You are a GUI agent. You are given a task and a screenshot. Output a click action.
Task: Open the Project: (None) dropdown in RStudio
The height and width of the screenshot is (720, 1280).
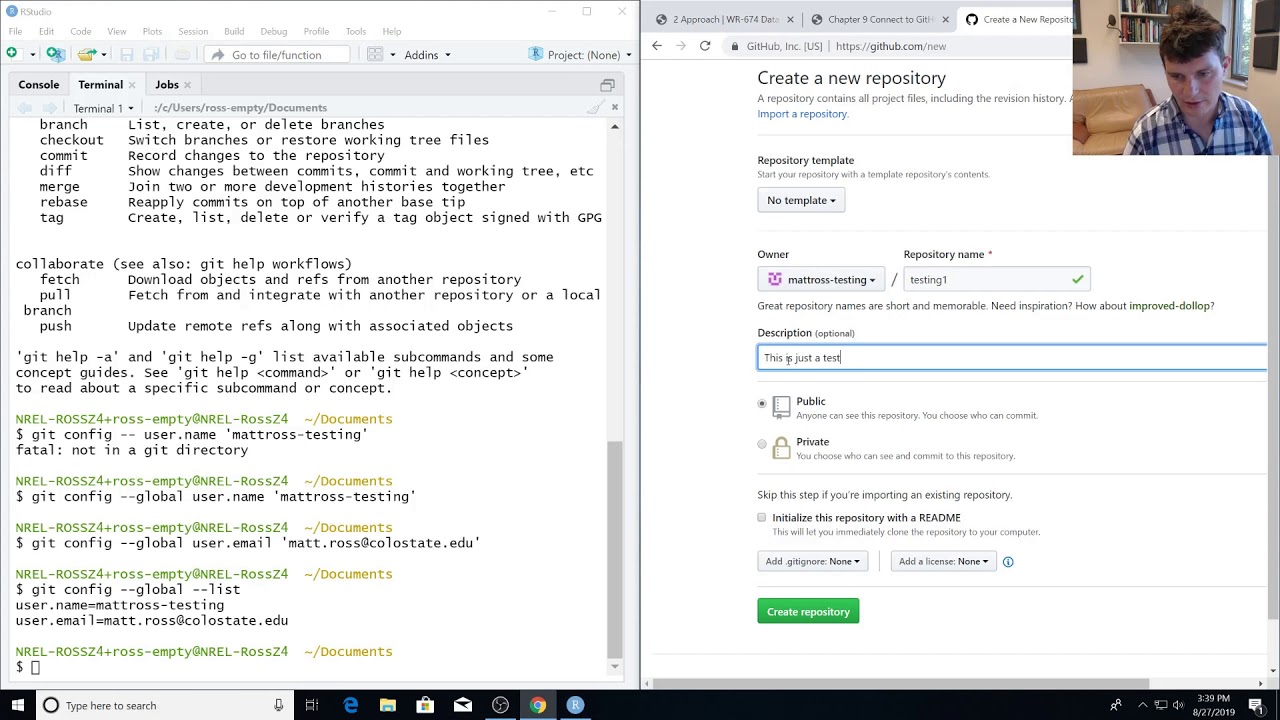tap(581, 55)
